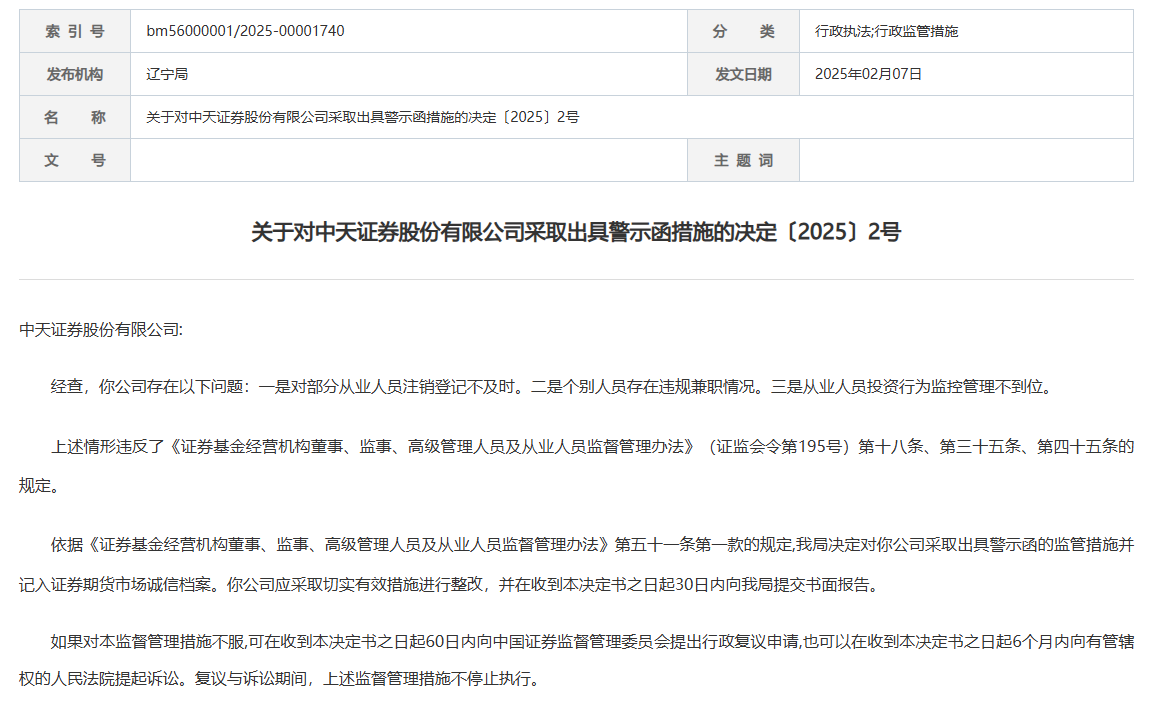Select index number bm56000001/2025-00001740
The width and height of the screenshot is (1152, 719).
point(245,31)
